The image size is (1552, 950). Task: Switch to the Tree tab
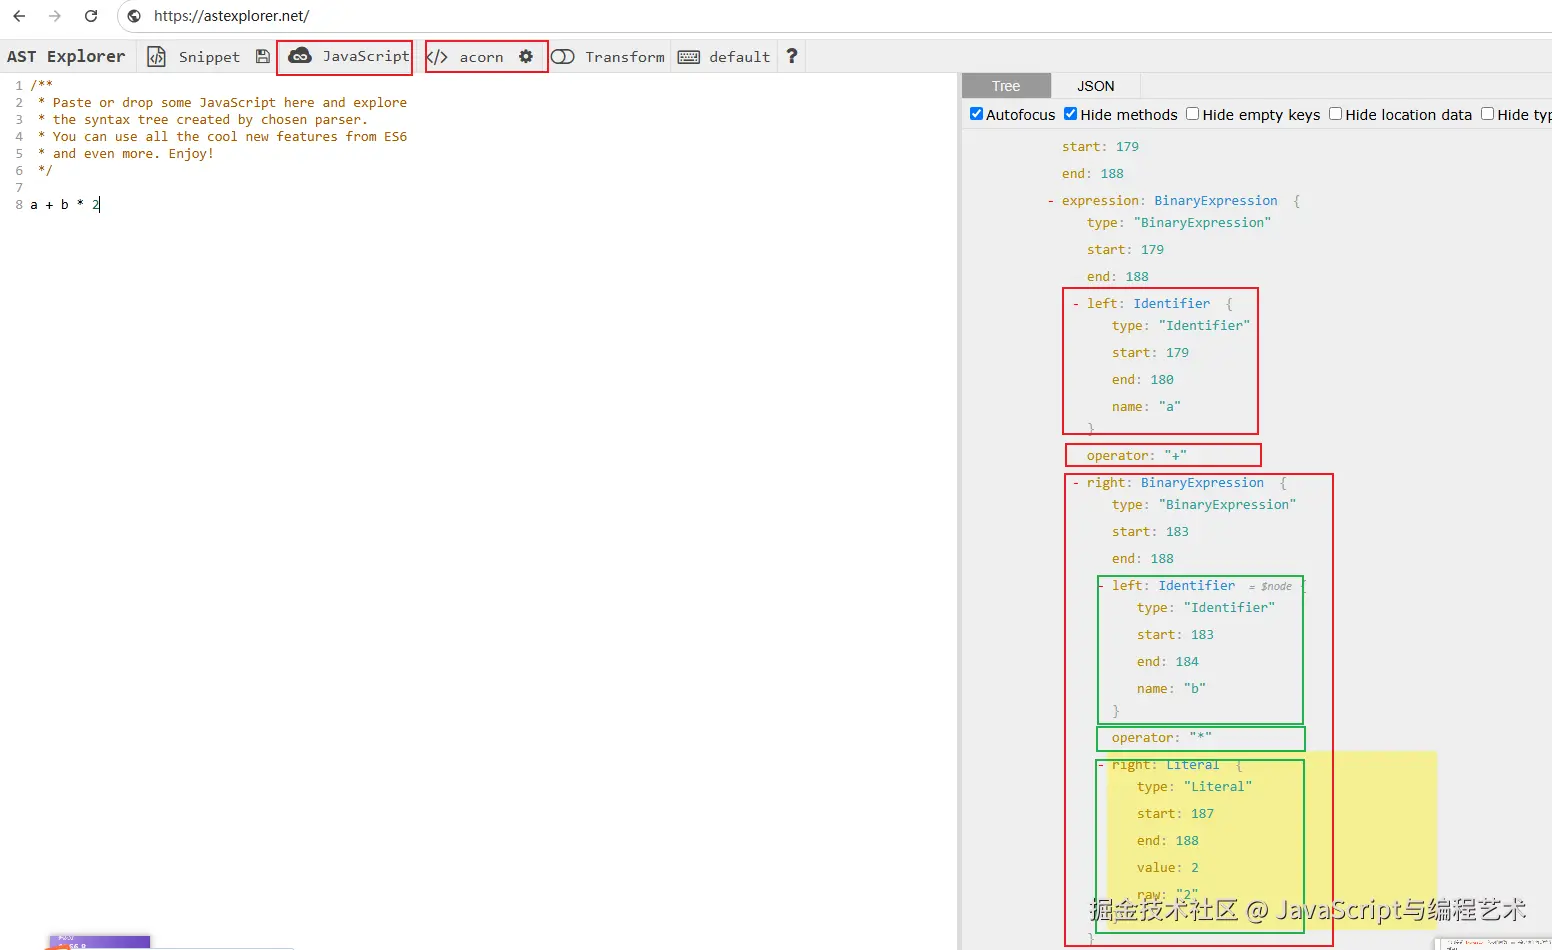pos(1006,86)
